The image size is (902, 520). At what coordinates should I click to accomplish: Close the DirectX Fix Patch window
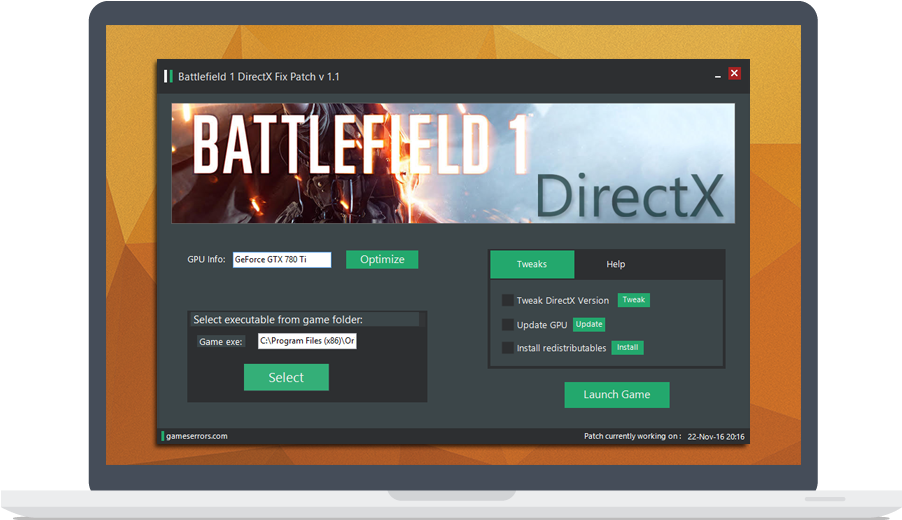(x=734, y=74)
